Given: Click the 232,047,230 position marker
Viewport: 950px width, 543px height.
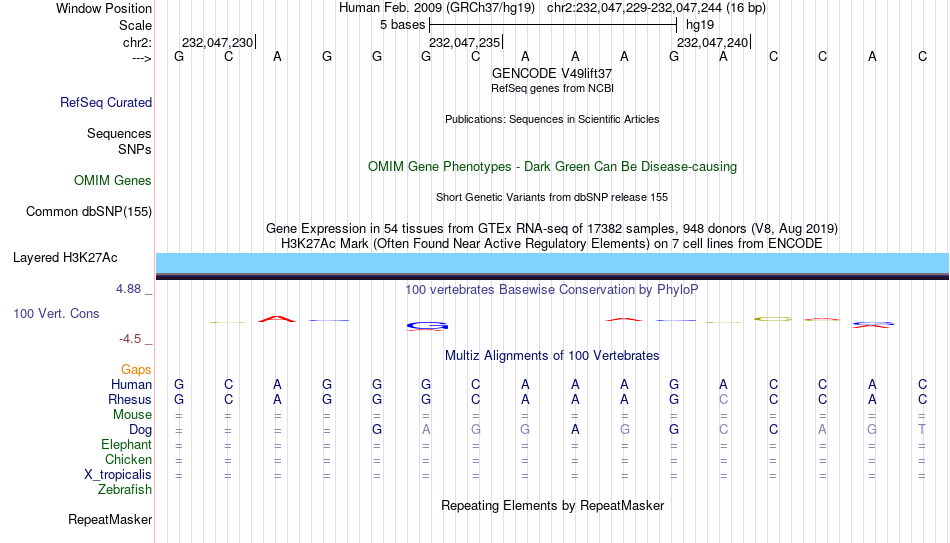Looking at the screenshot, I should [218, 42].
